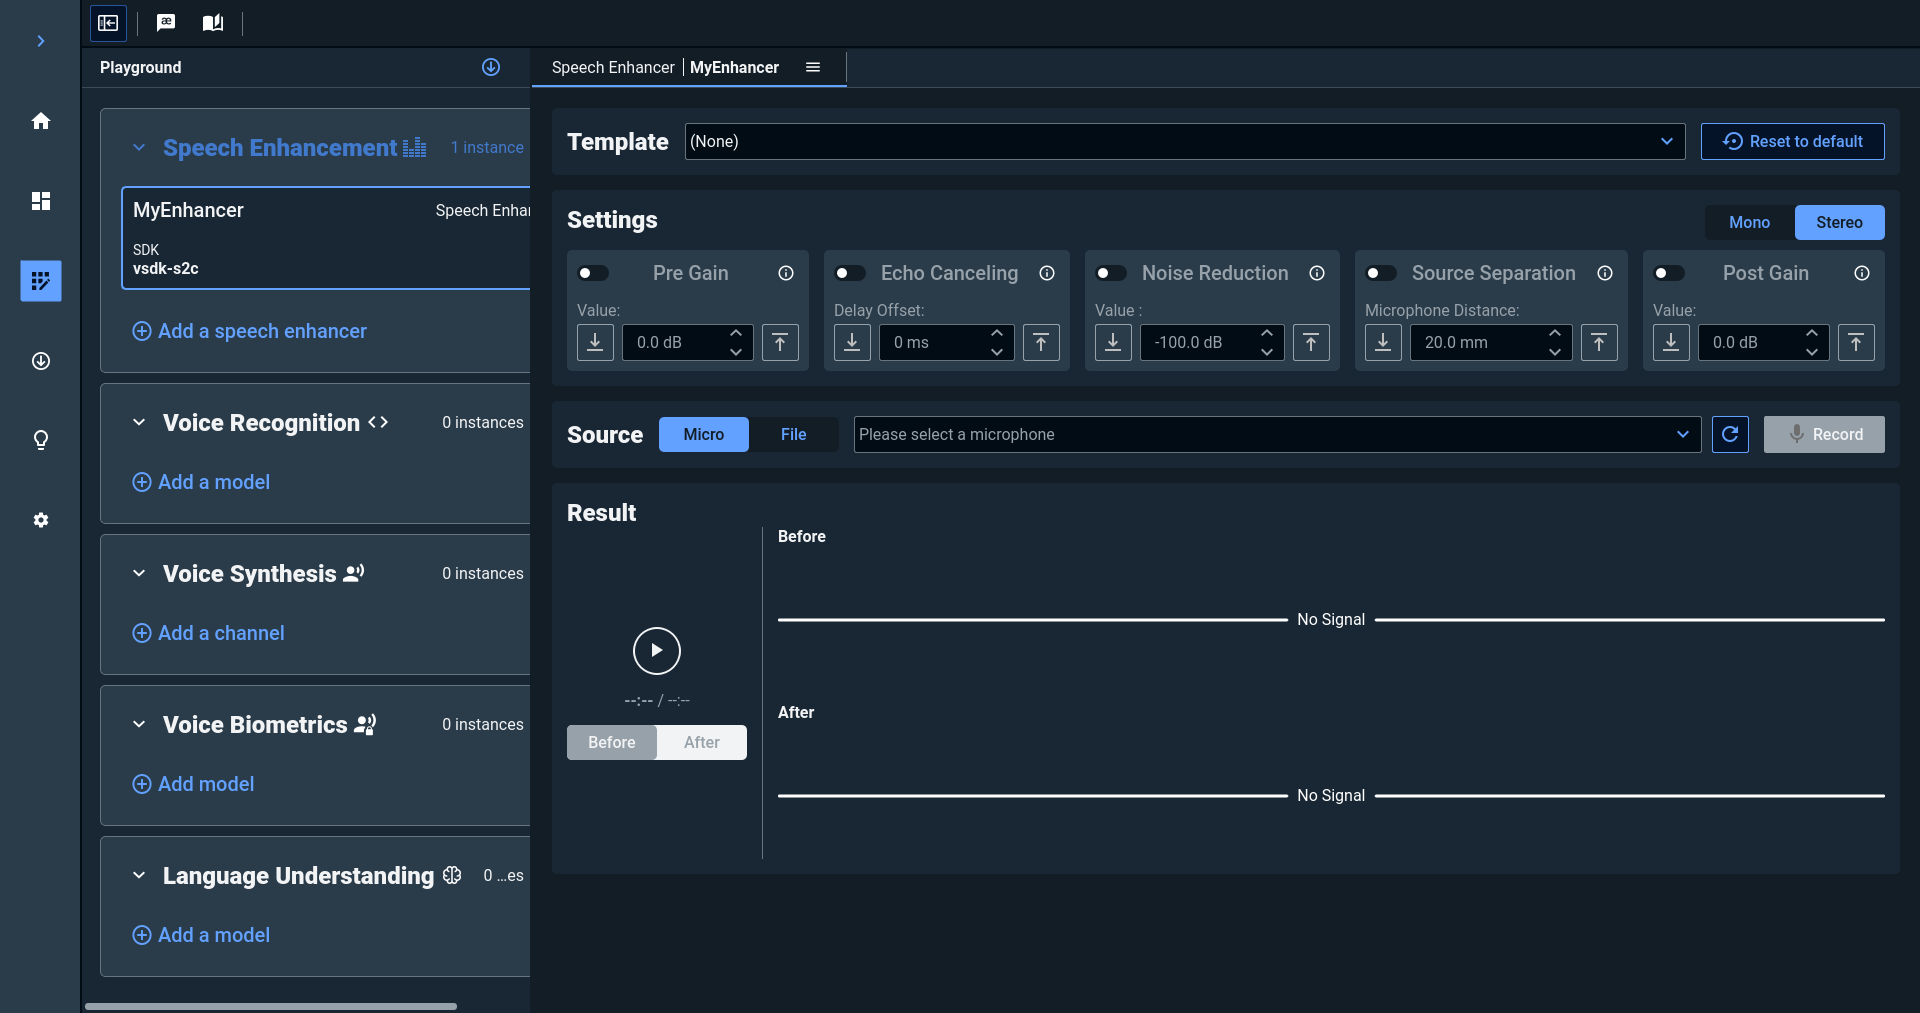Collapse the Voice Recognition section
Viewport: 1920px width, 1013px height.
[139, 423]
